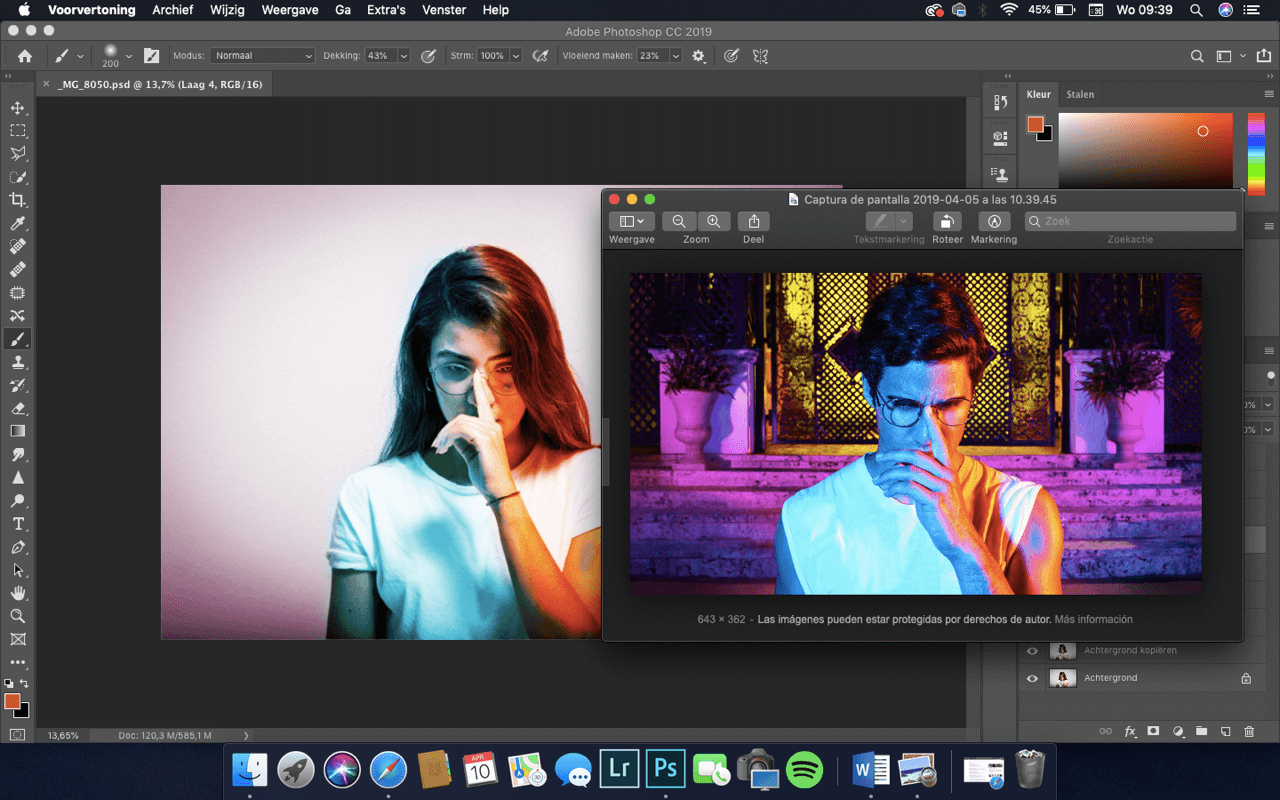Select the Move tool in Photoshop's toolbar

[18, 108]
